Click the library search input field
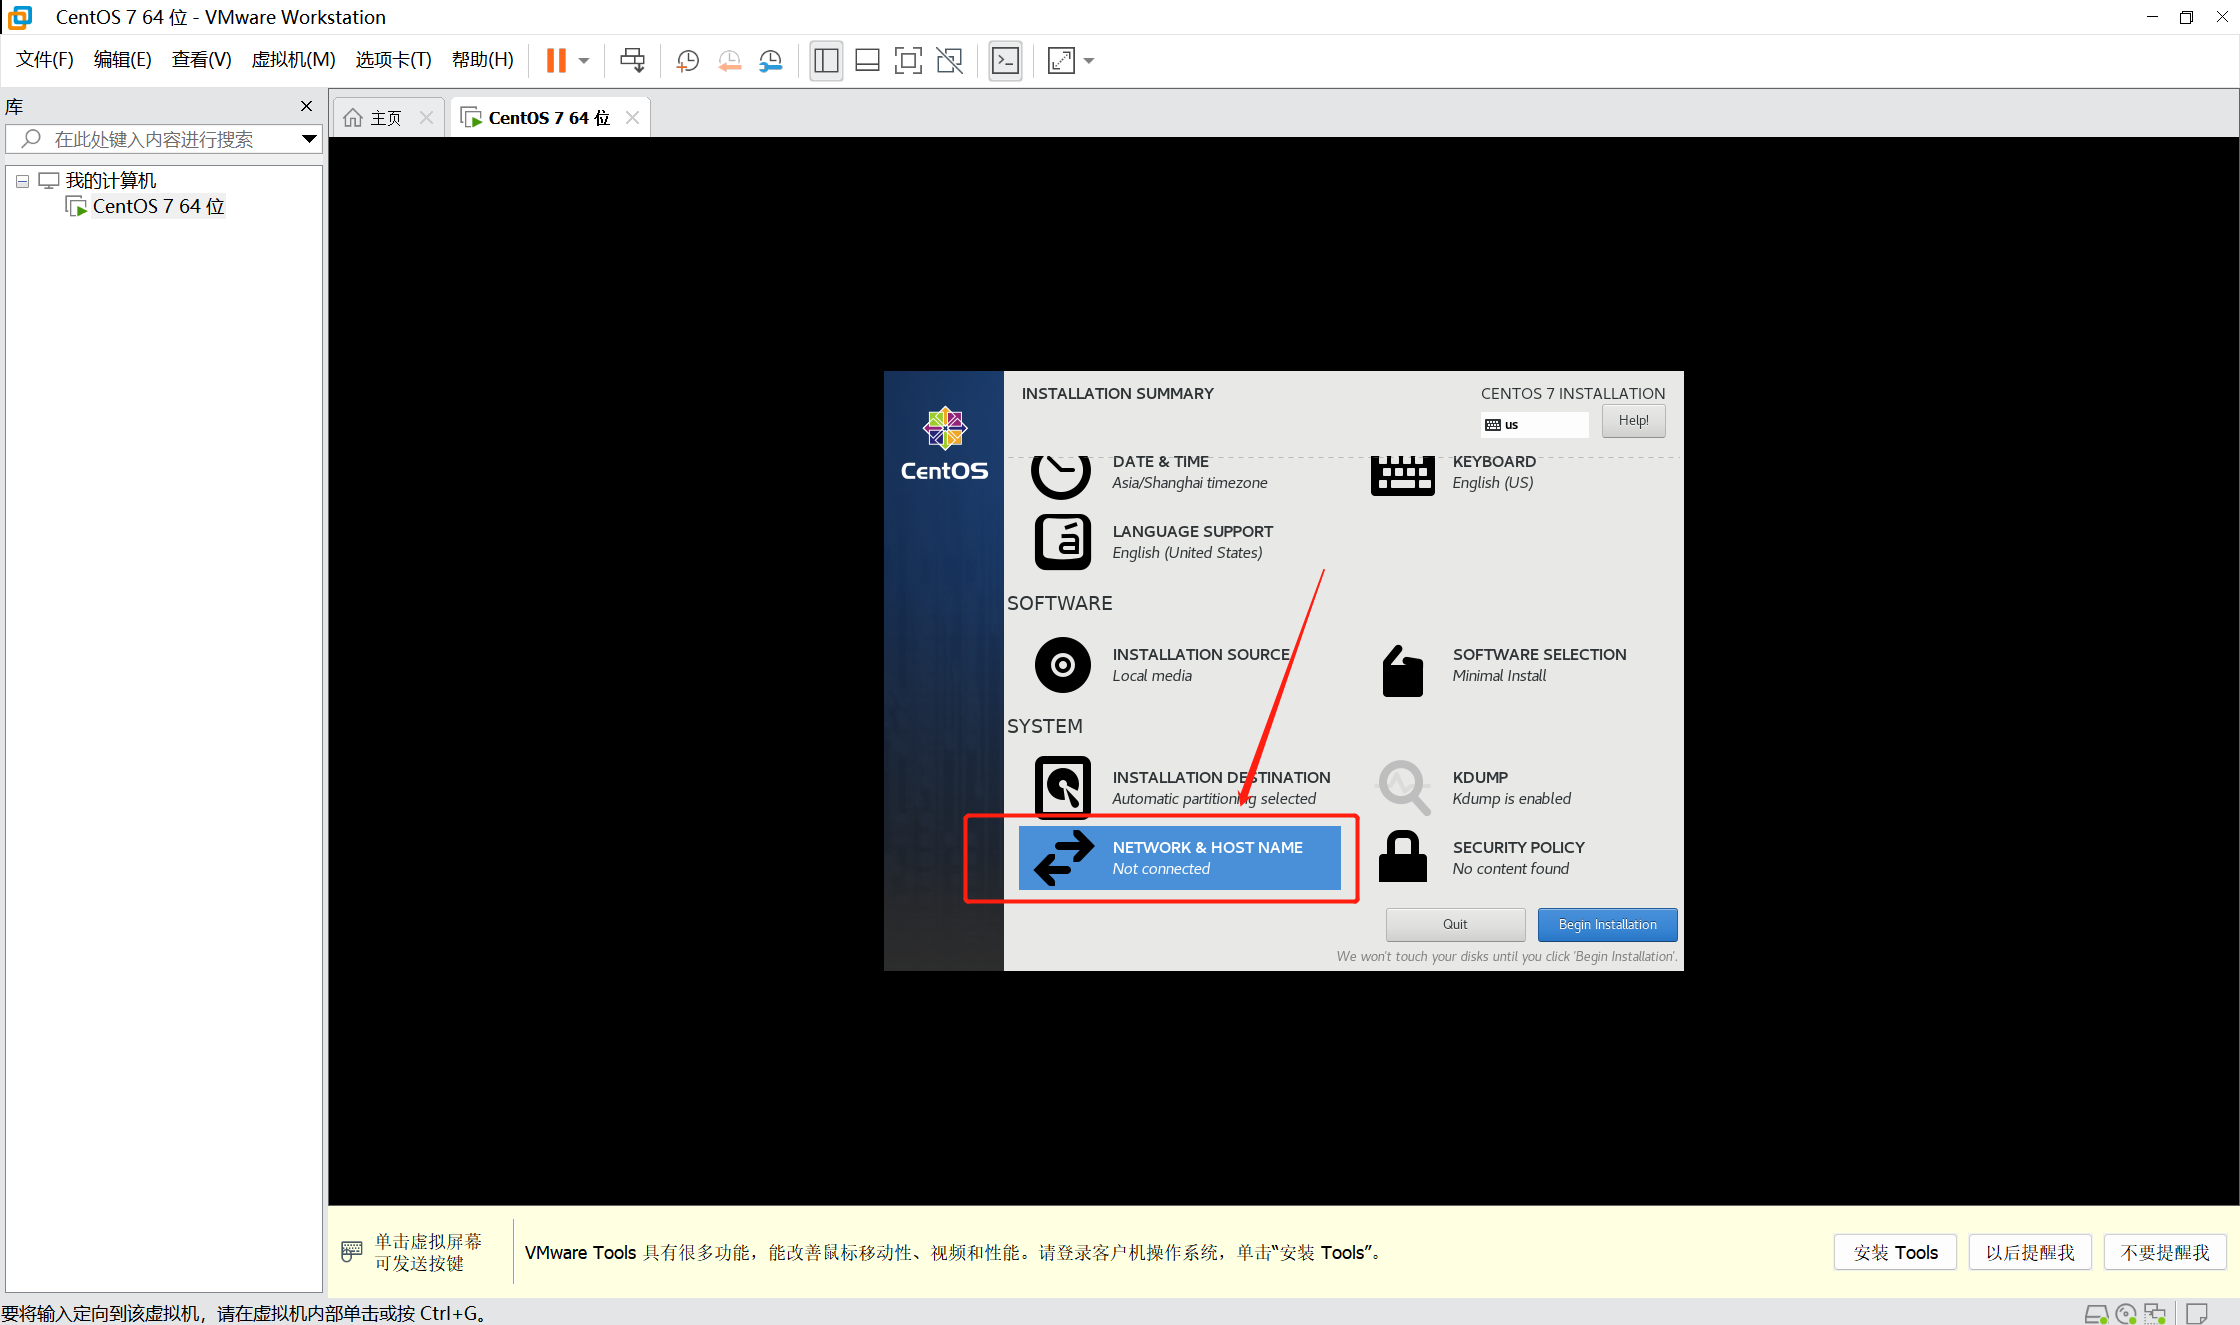Viewport: 2240px width, 1325px height. coord(160,139)
